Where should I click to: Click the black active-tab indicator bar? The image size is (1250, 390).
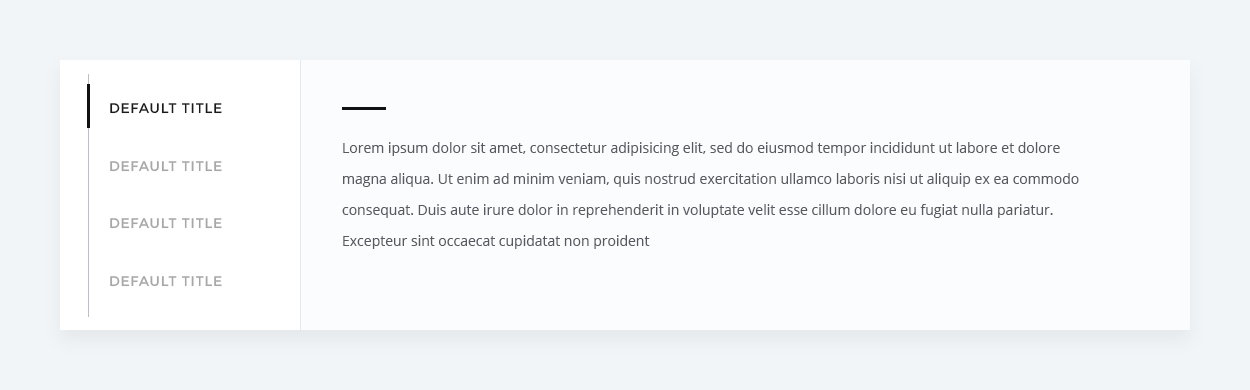pos(88,106)
